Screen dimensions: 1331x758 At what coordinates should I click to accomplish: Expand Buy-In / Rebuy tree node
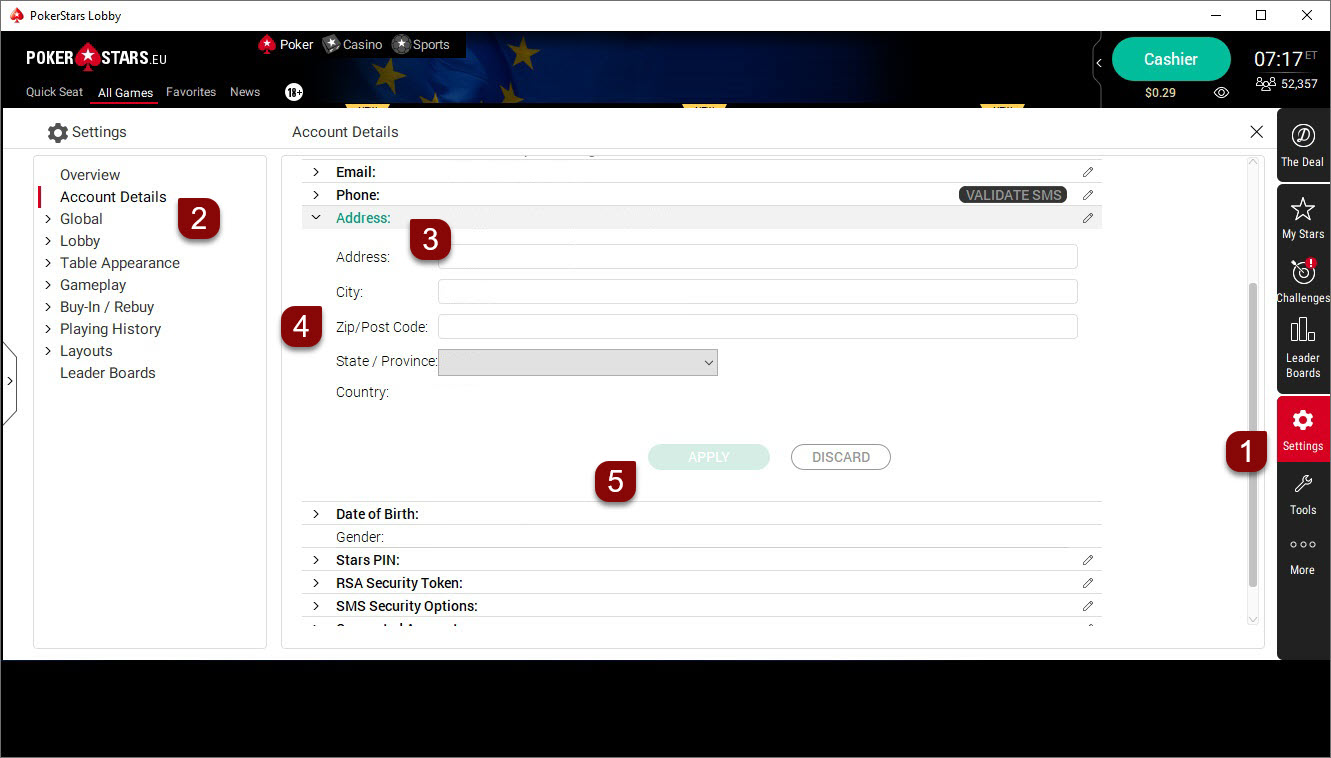pos(47,307)
